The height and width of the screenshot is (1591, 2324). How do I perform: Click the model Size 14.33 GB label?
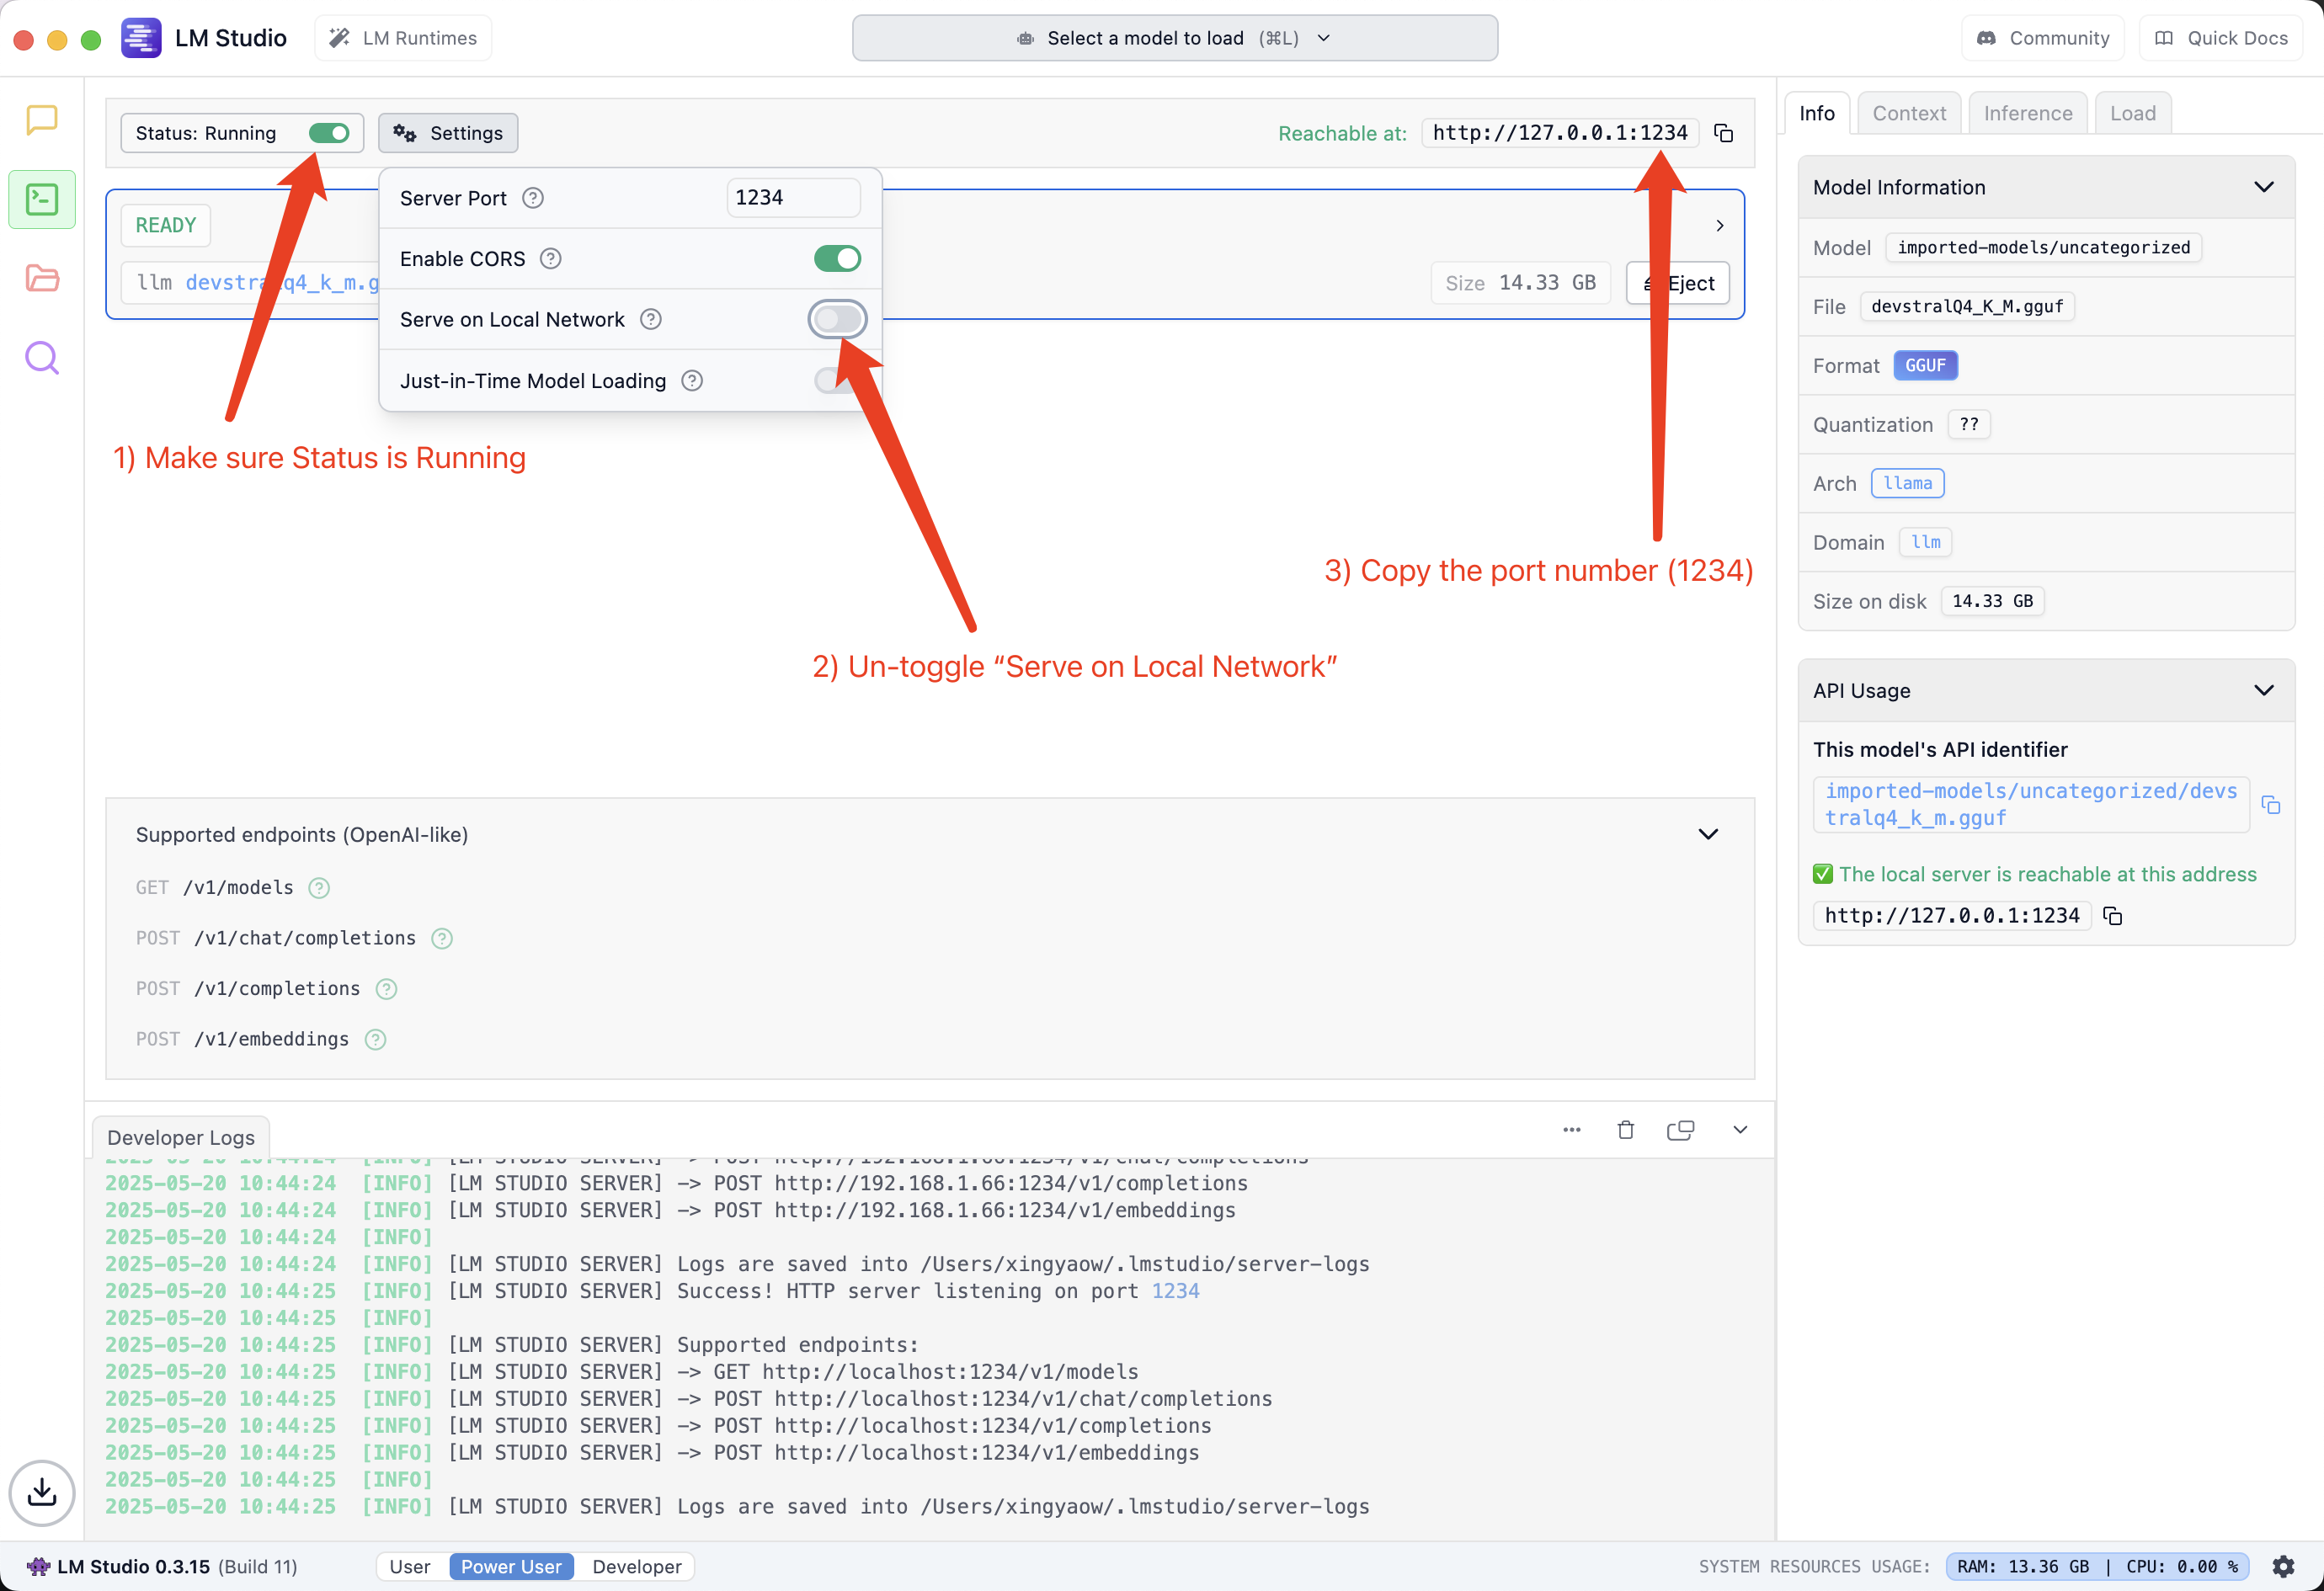point(1520,283)
